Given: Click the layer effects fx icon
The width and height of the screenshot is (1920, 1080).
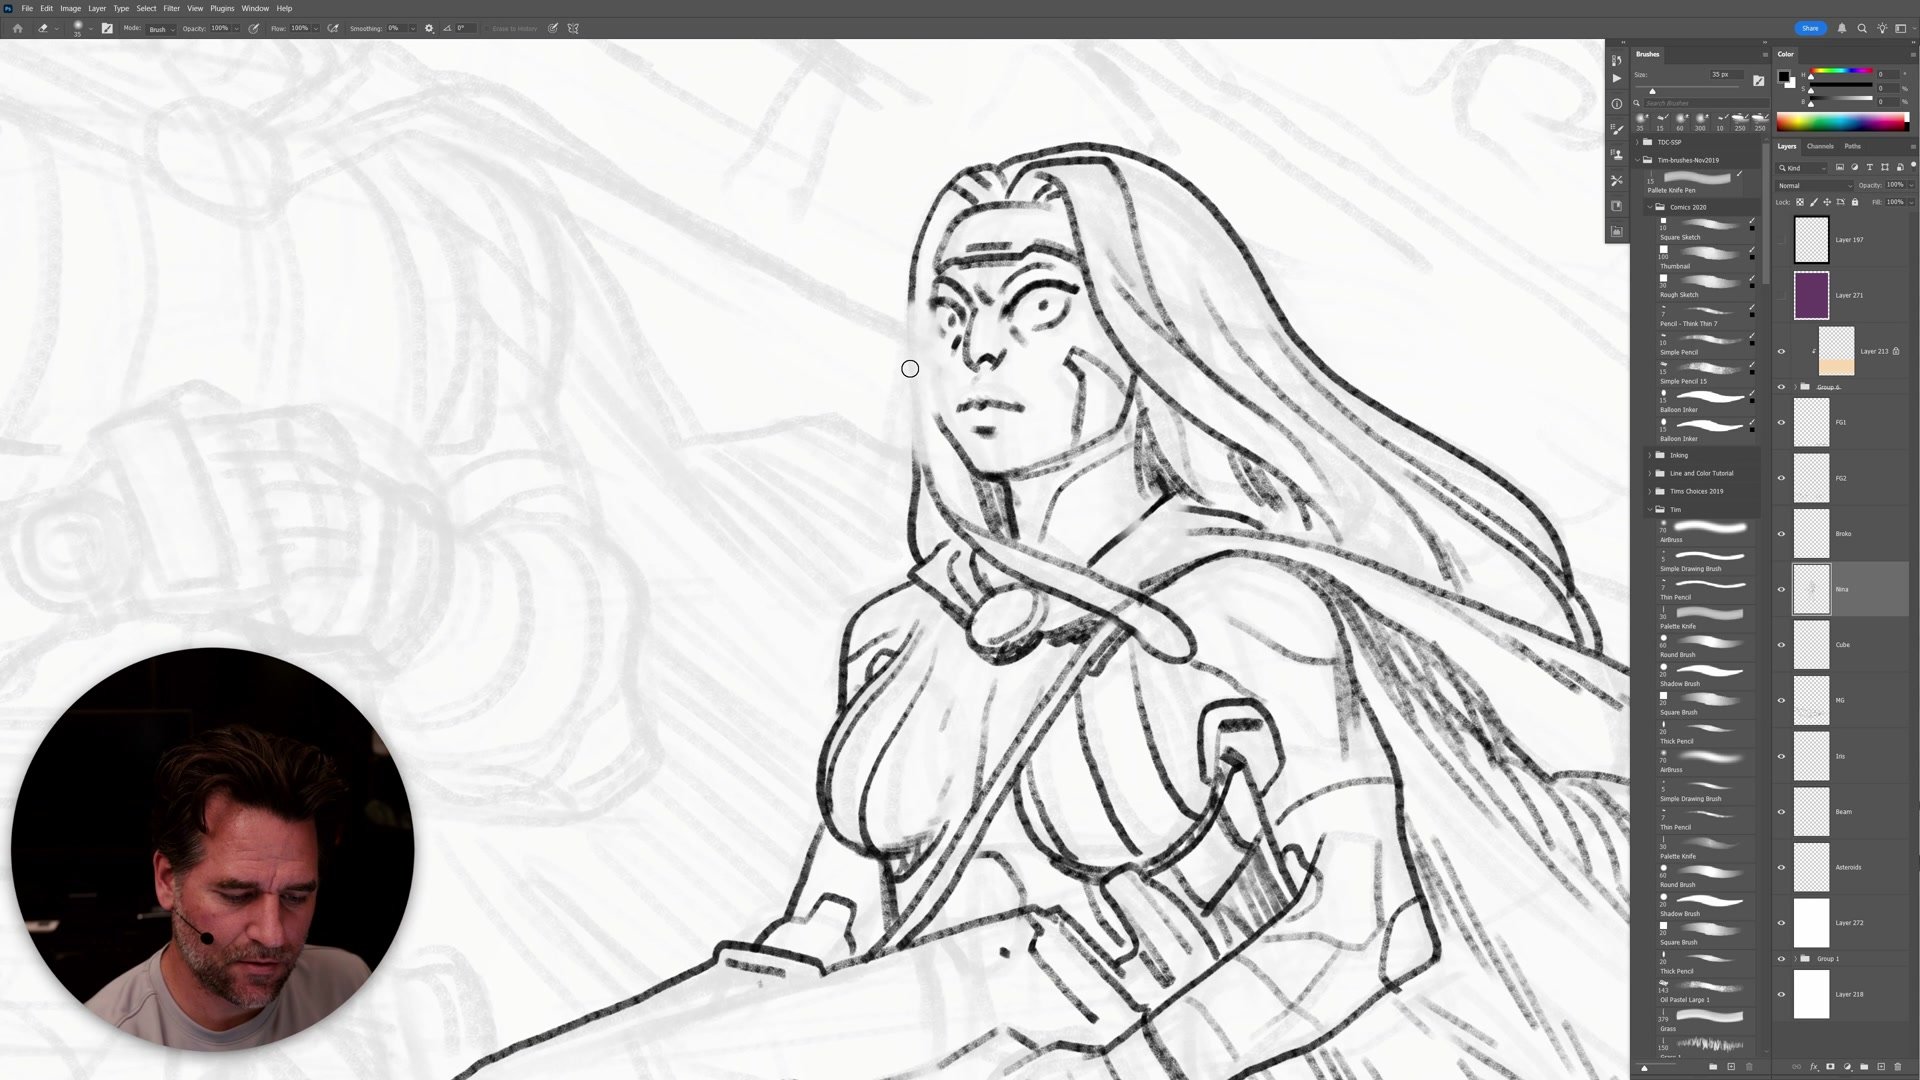Looking at the screenshot, I should [1813, 1067].
